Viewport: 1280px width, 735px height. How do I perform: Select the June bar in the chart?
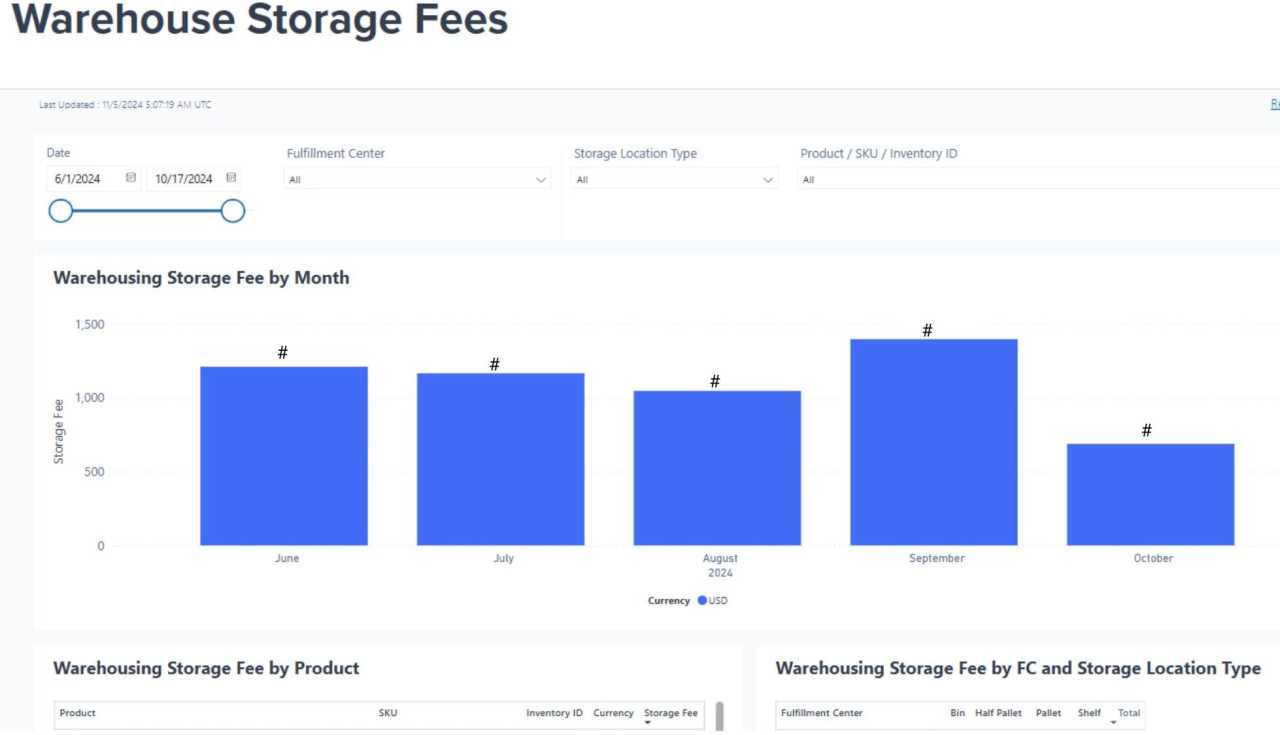(x=284, y=456)
